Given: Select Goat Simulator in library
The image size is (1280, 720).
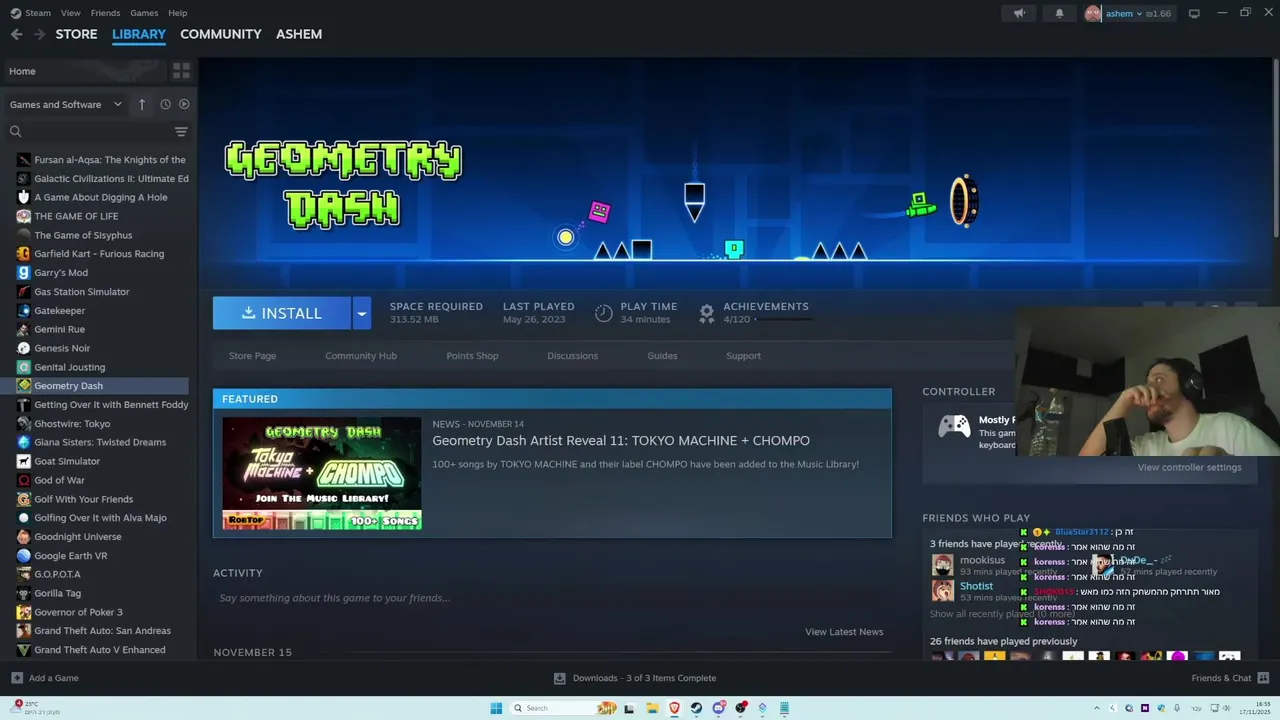Looking at the screenshot, I should [x=67, y=461].
